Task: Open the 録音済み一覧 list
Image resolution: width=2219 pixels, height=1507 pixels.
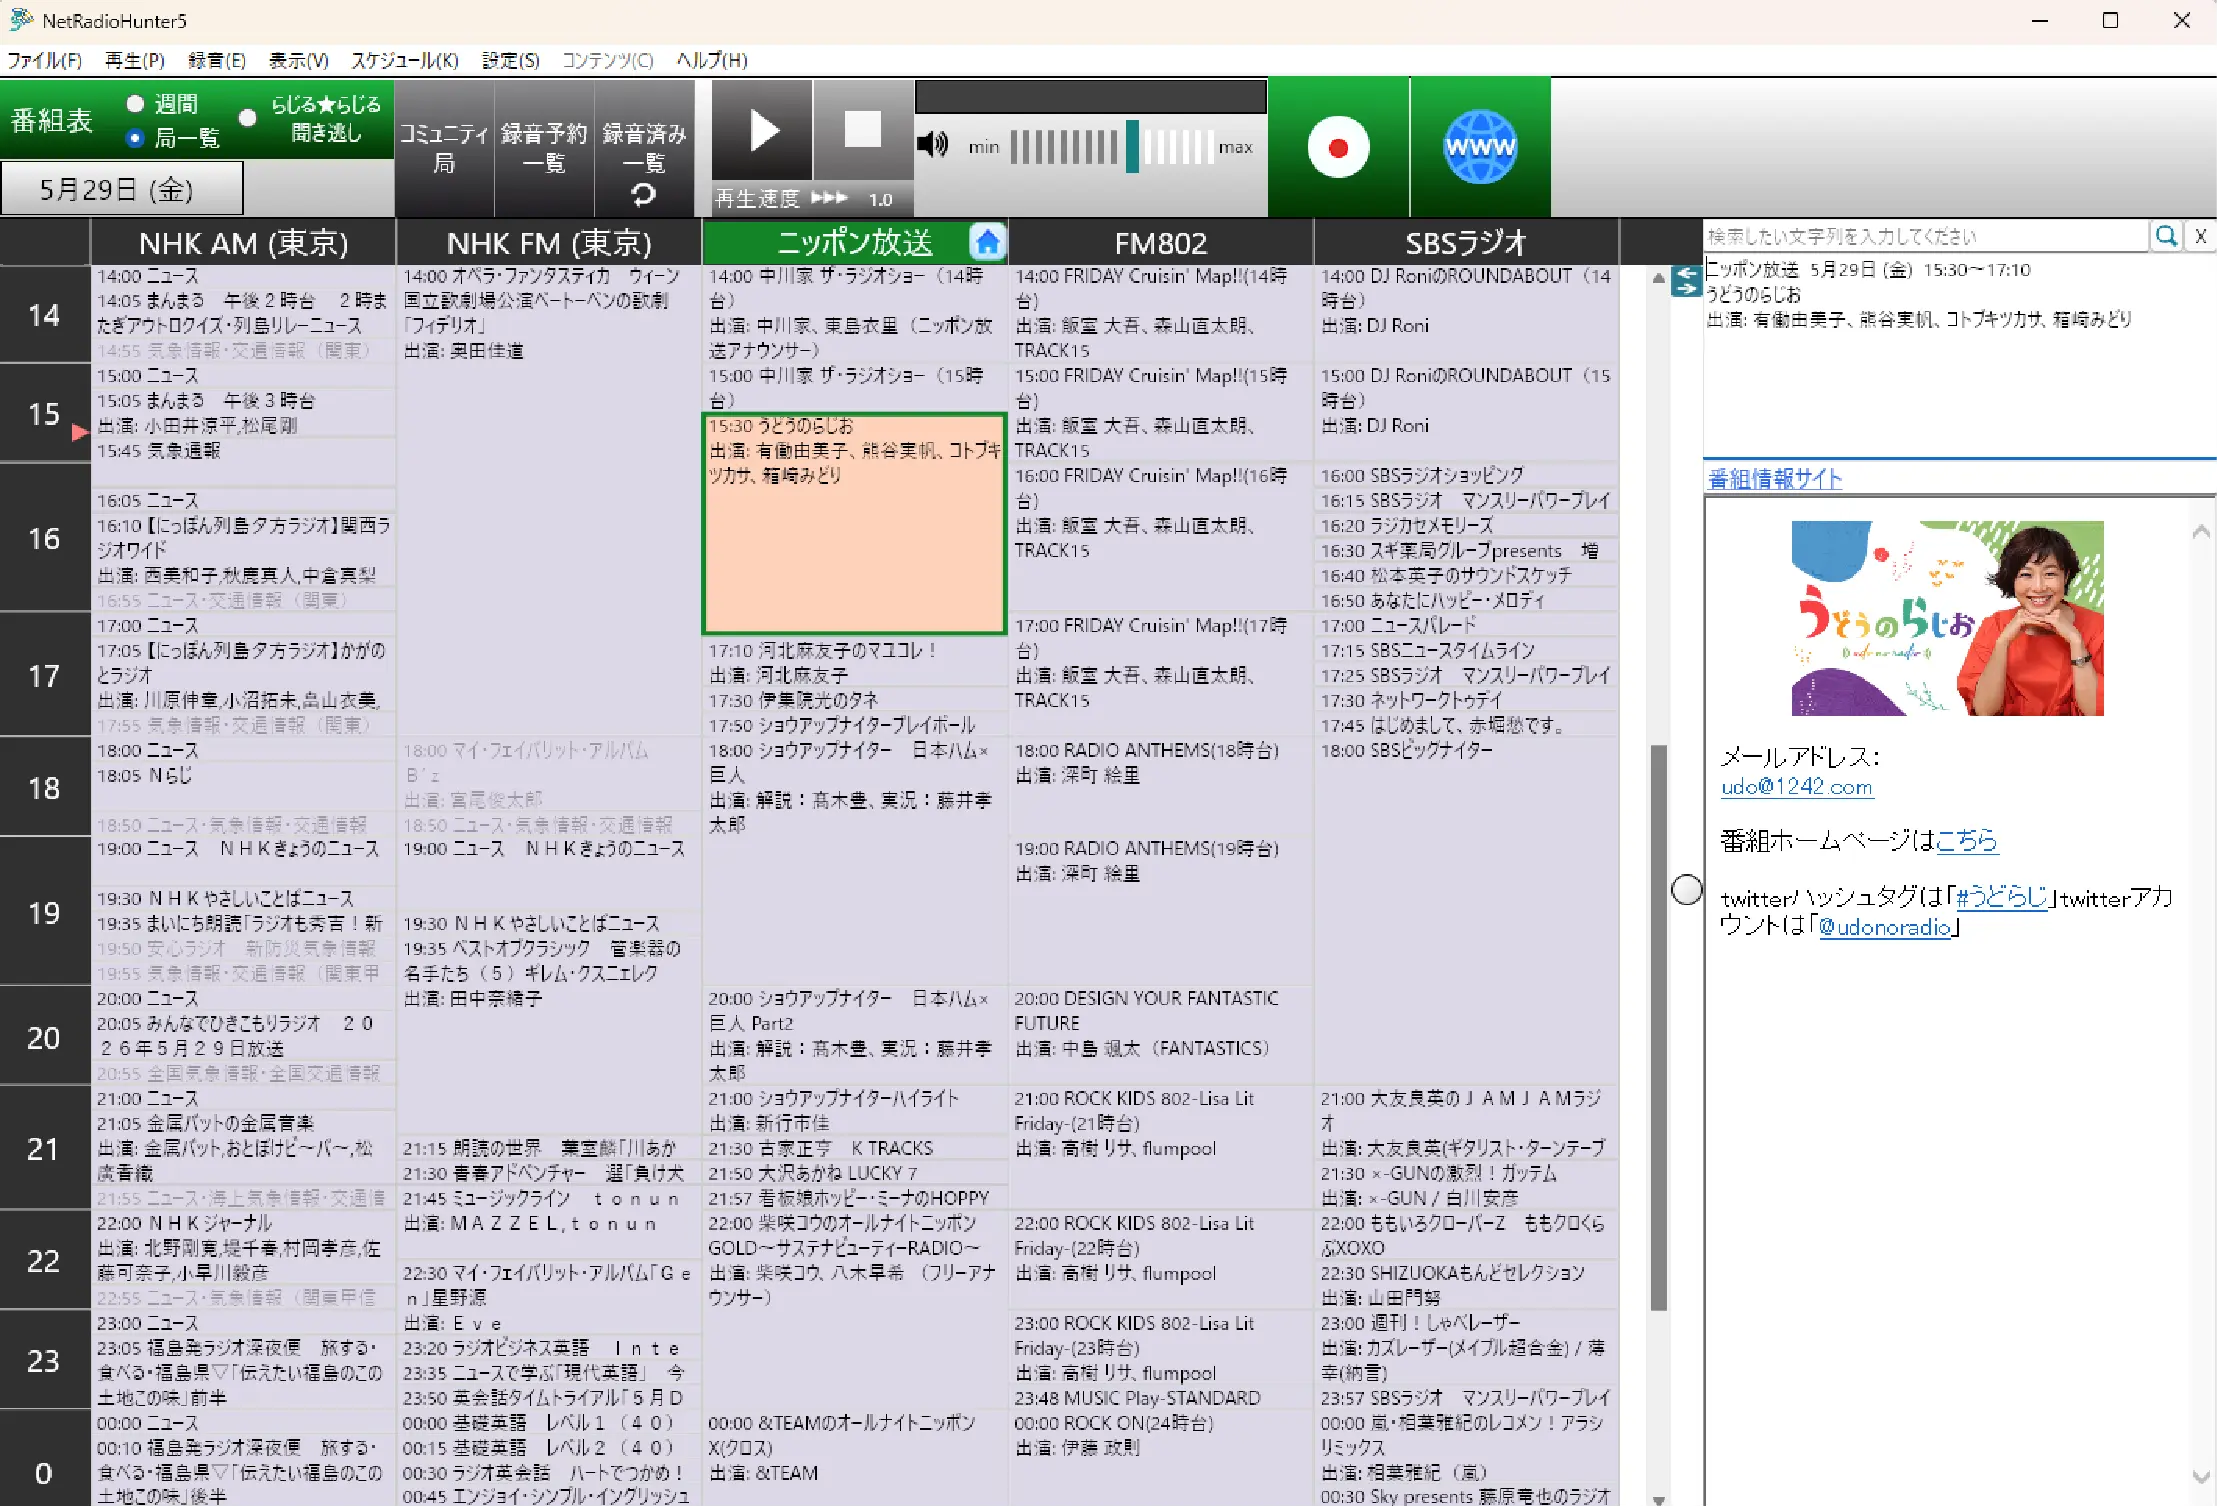Action: pos(644,147)
